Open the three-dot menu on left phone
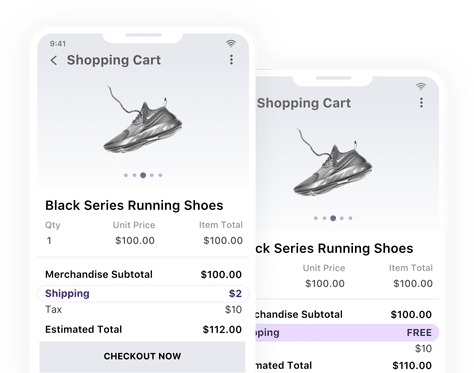The width and height of the screenshot is (474, 373). pyautogui.click(x=231, y=60)
